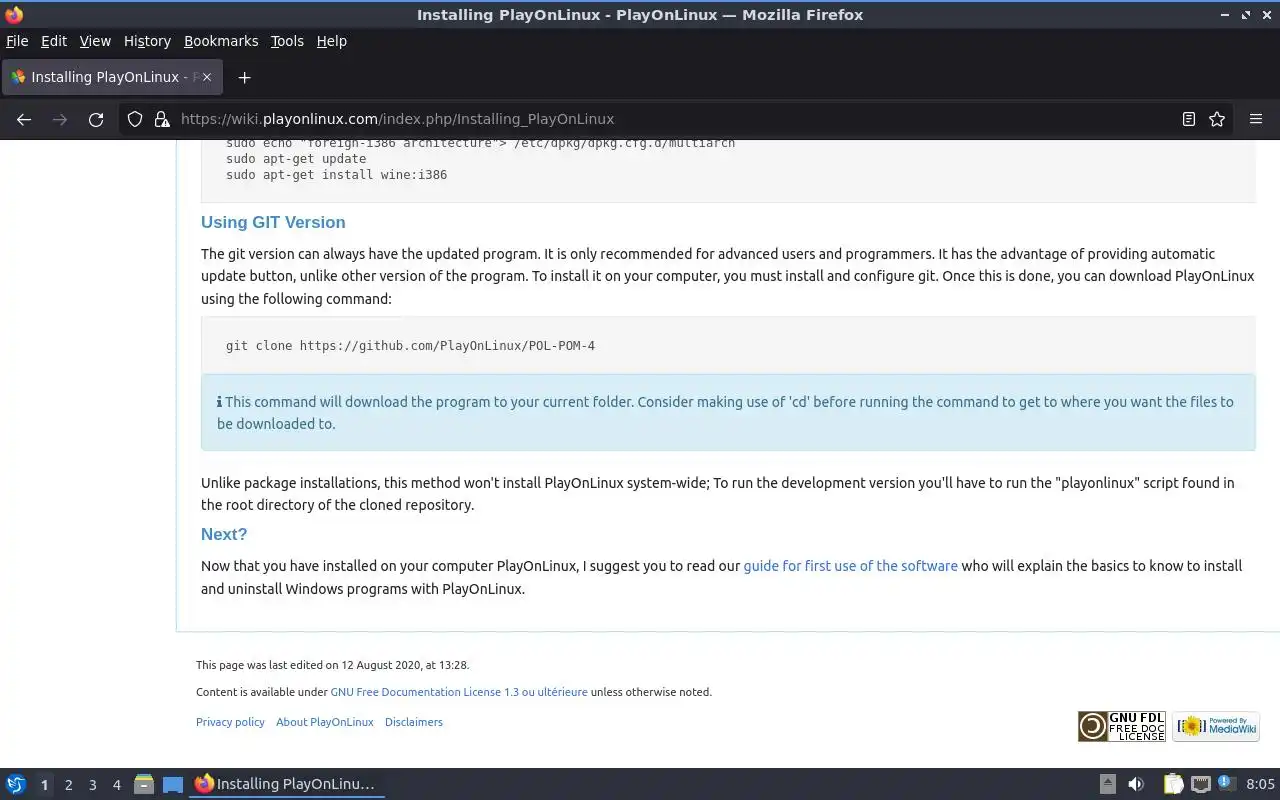Close the Installing PlayOnLinux tab
Image resolution: width=1280 pixels, height=800 pixels.
coord(207,77)
